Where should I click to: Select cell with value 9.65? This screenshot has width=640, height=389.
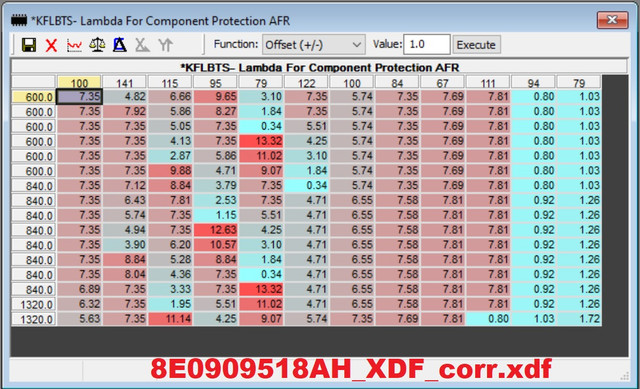pos(215,97)
